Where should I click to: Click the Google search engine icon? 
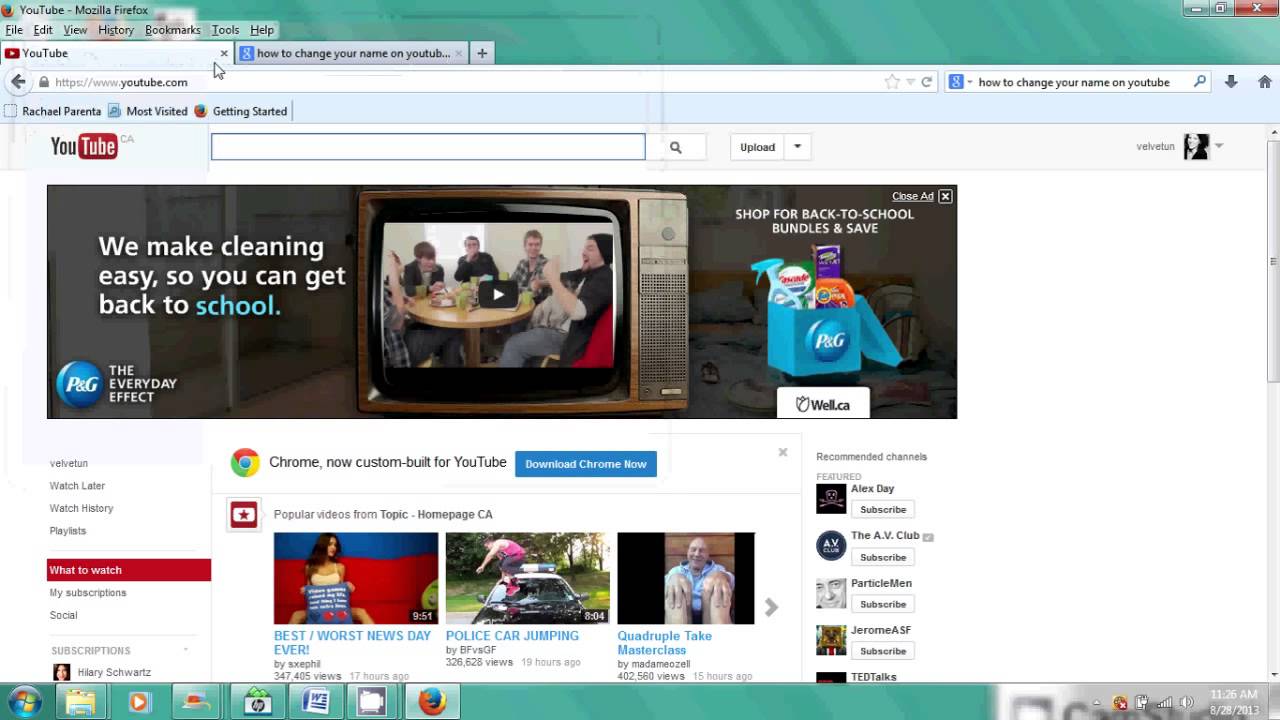tap(956, 82)
